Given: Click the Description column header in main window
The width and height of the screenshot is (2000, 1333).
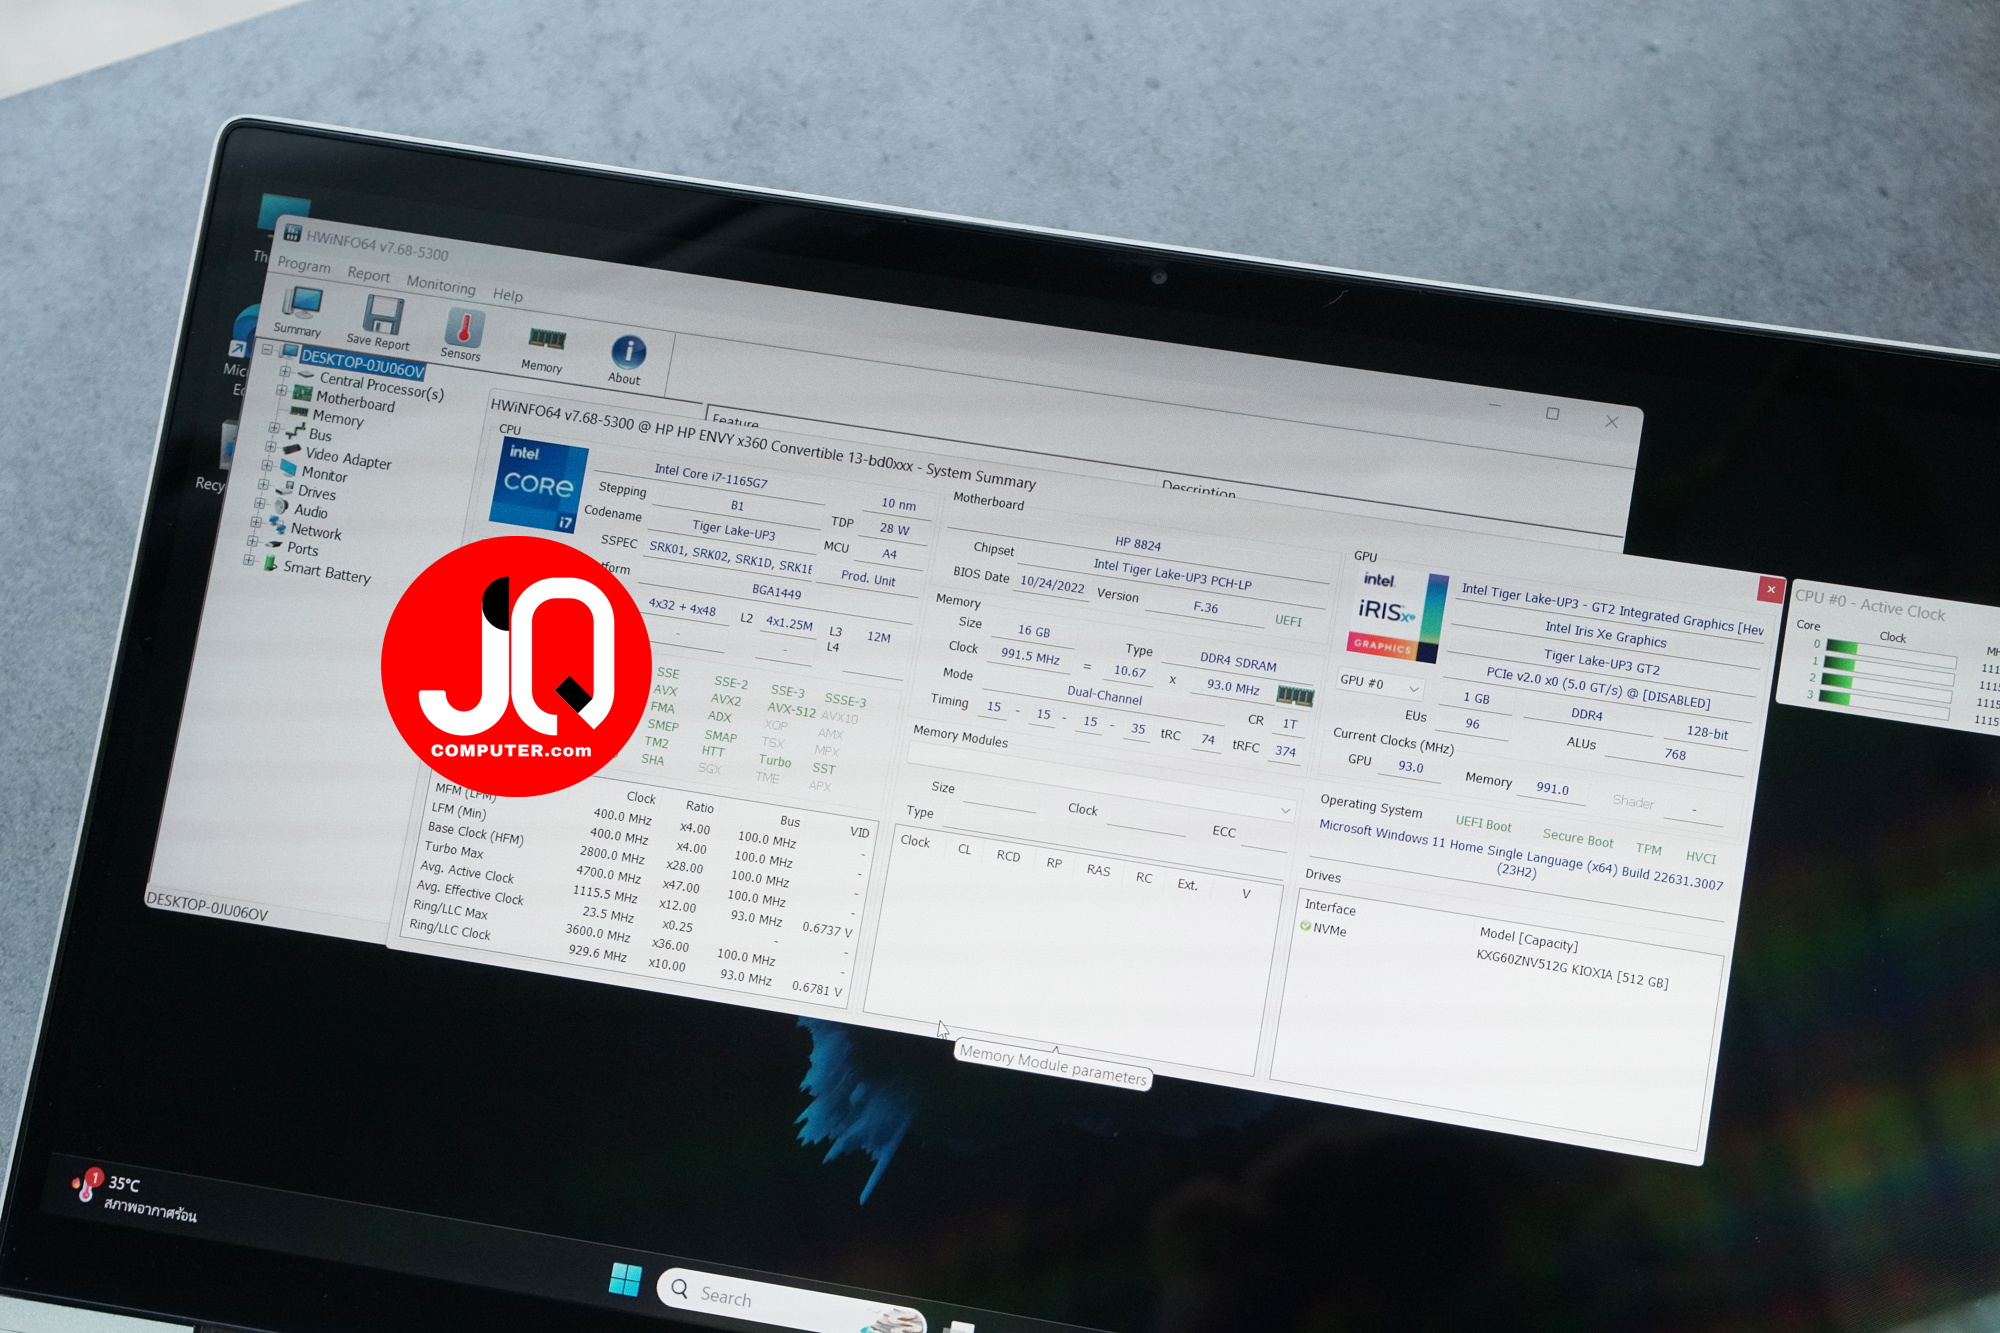Looking at the screenshot, I should (1198, 490).
